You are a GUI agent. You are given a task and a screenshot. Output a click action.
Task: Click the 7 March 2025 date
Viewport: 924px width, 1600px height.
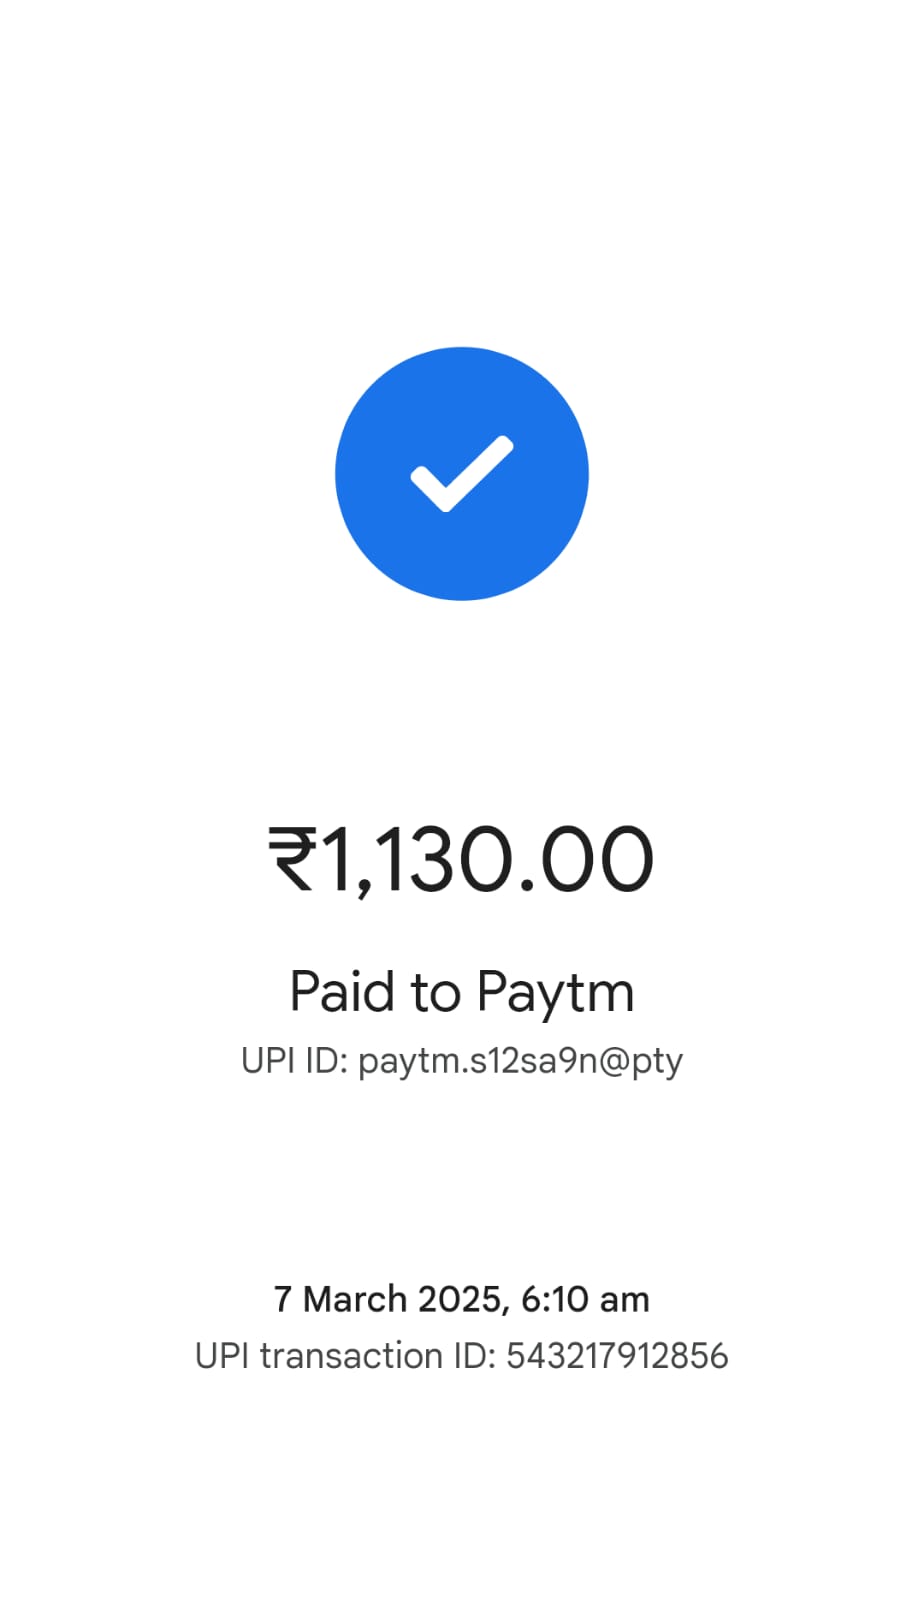388,1299
